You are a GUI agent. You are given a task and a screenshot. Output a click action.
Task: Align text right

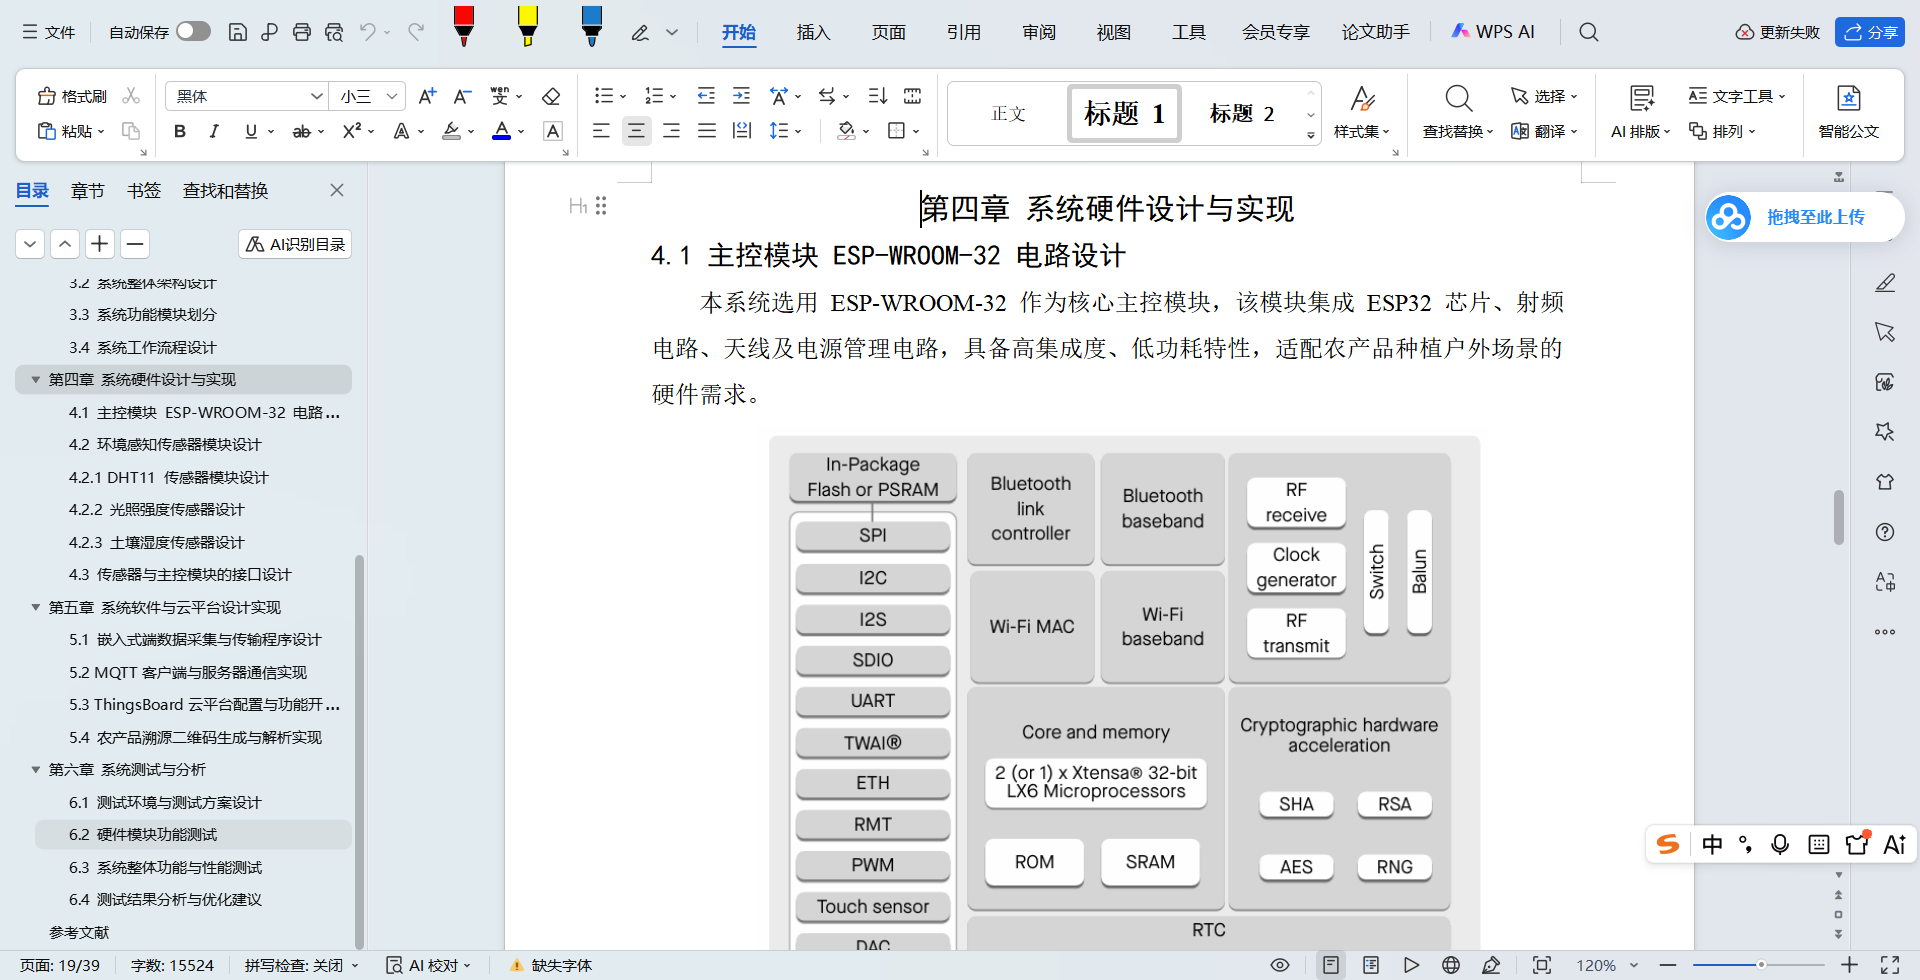[671, 131]
